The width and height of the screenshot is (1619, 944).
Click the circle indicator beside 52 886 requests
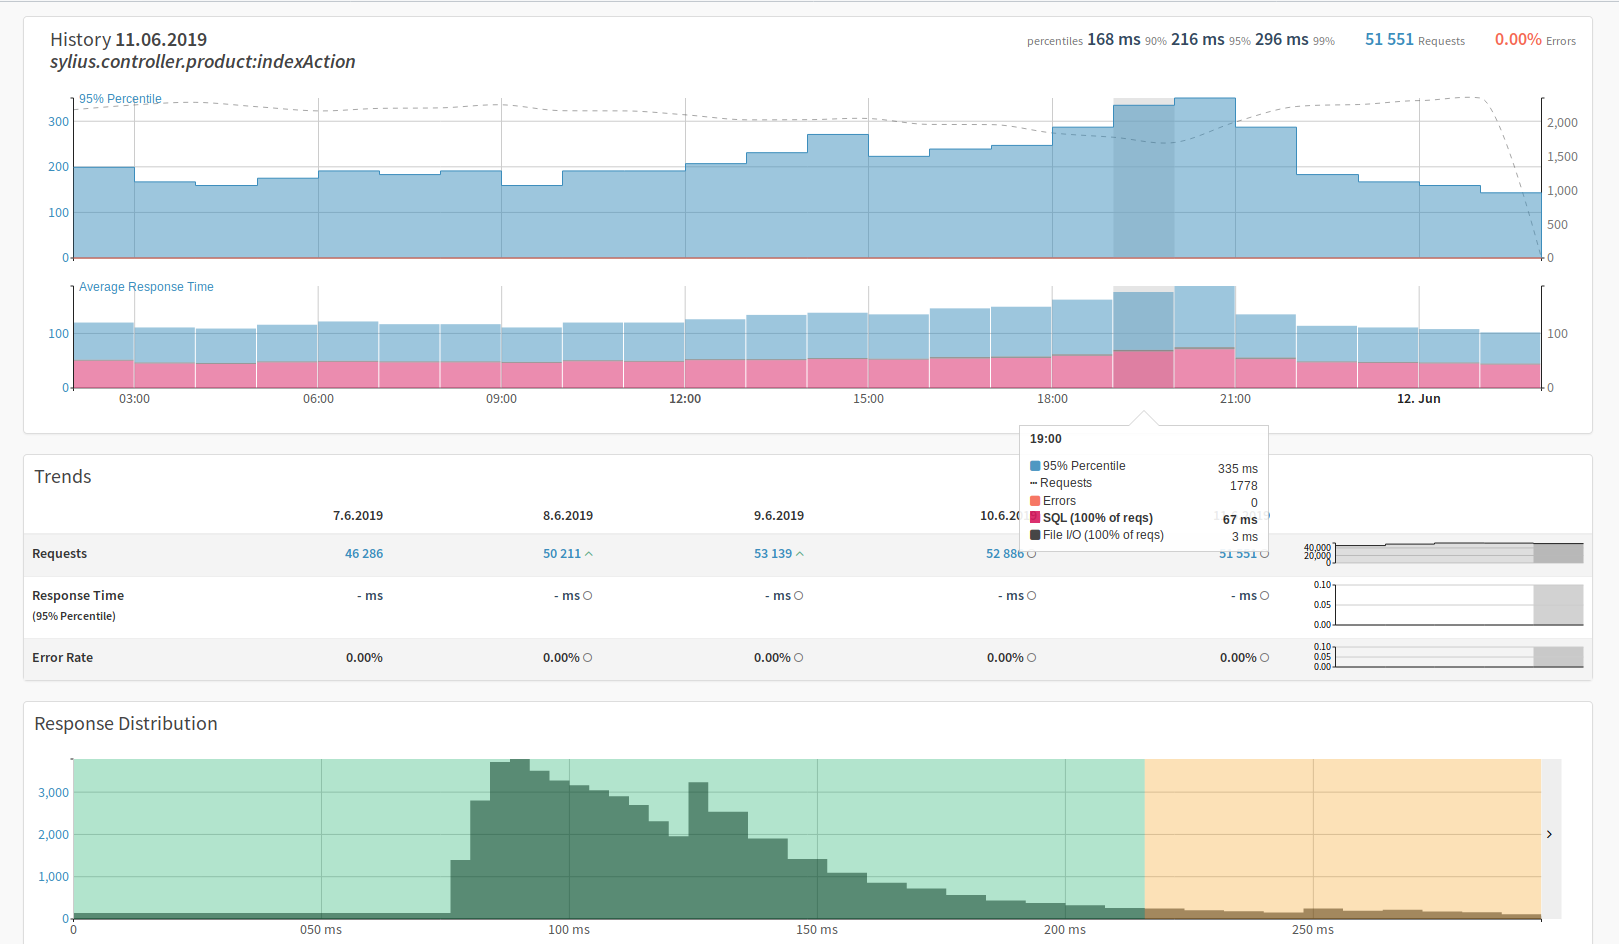[1032, 554]
